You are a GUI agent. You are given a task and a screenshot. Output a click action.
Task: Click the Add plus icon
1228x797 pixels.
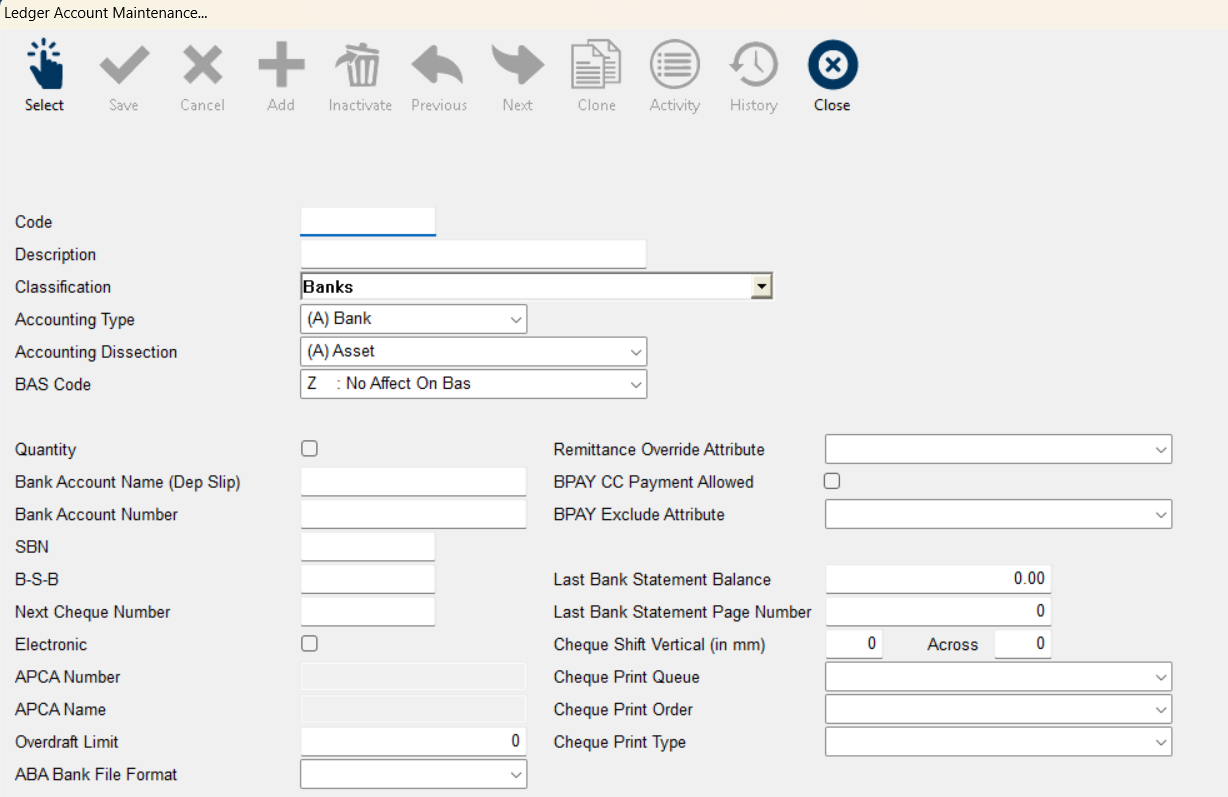(281, 66)
